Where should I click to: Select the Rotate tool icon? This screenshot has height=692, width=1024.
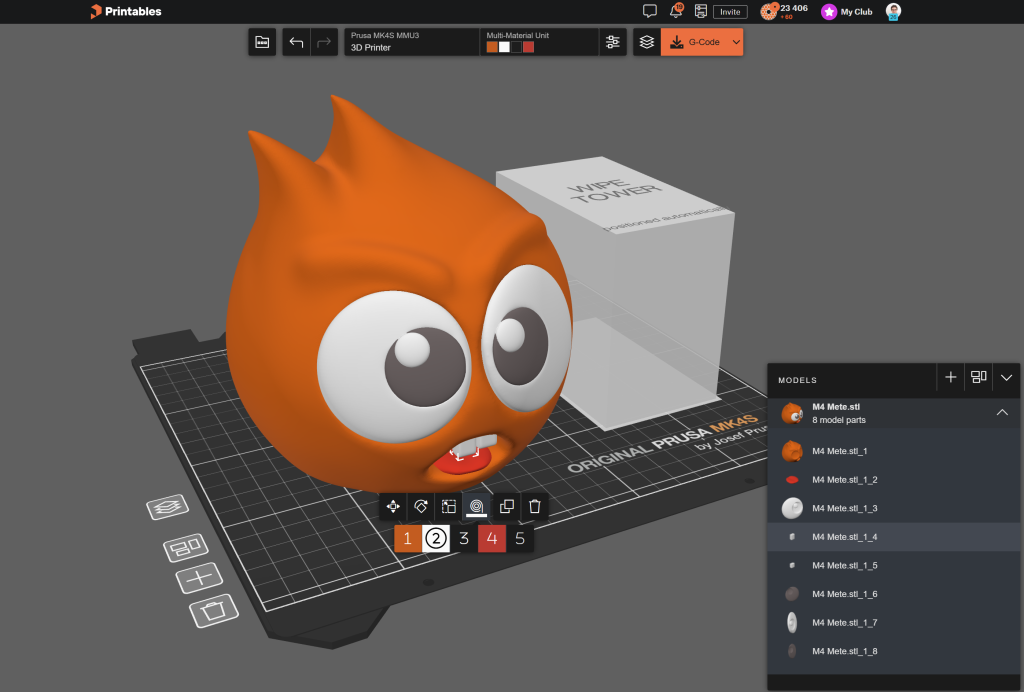421,506
